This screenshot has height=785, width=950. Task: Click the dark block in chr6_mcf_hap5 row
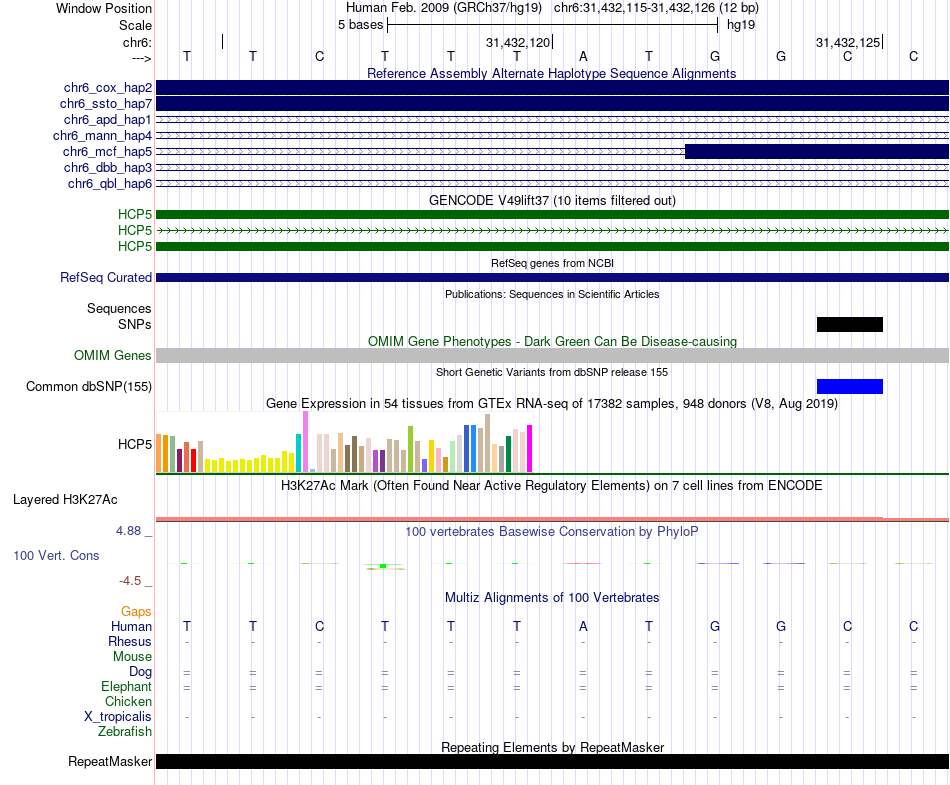(x=817, y=151)
